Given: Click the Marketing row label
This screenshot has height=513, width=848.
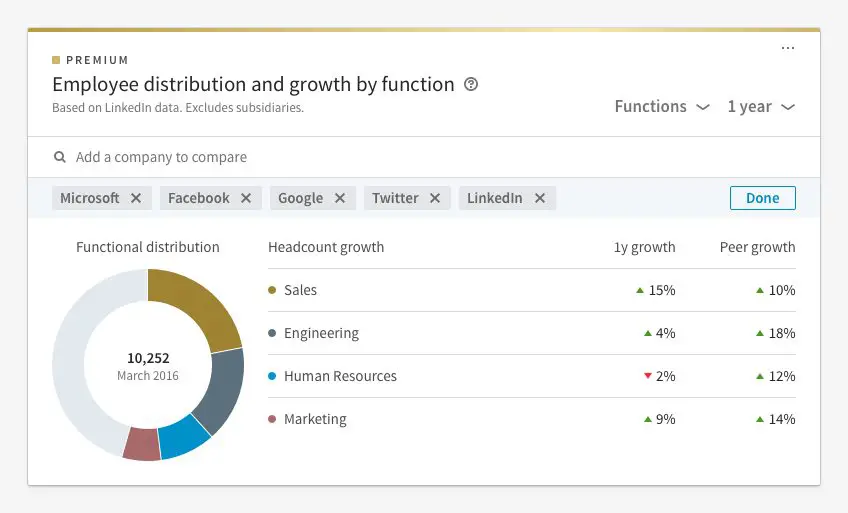Looking at the screenshot, I should tap(315, 419).
